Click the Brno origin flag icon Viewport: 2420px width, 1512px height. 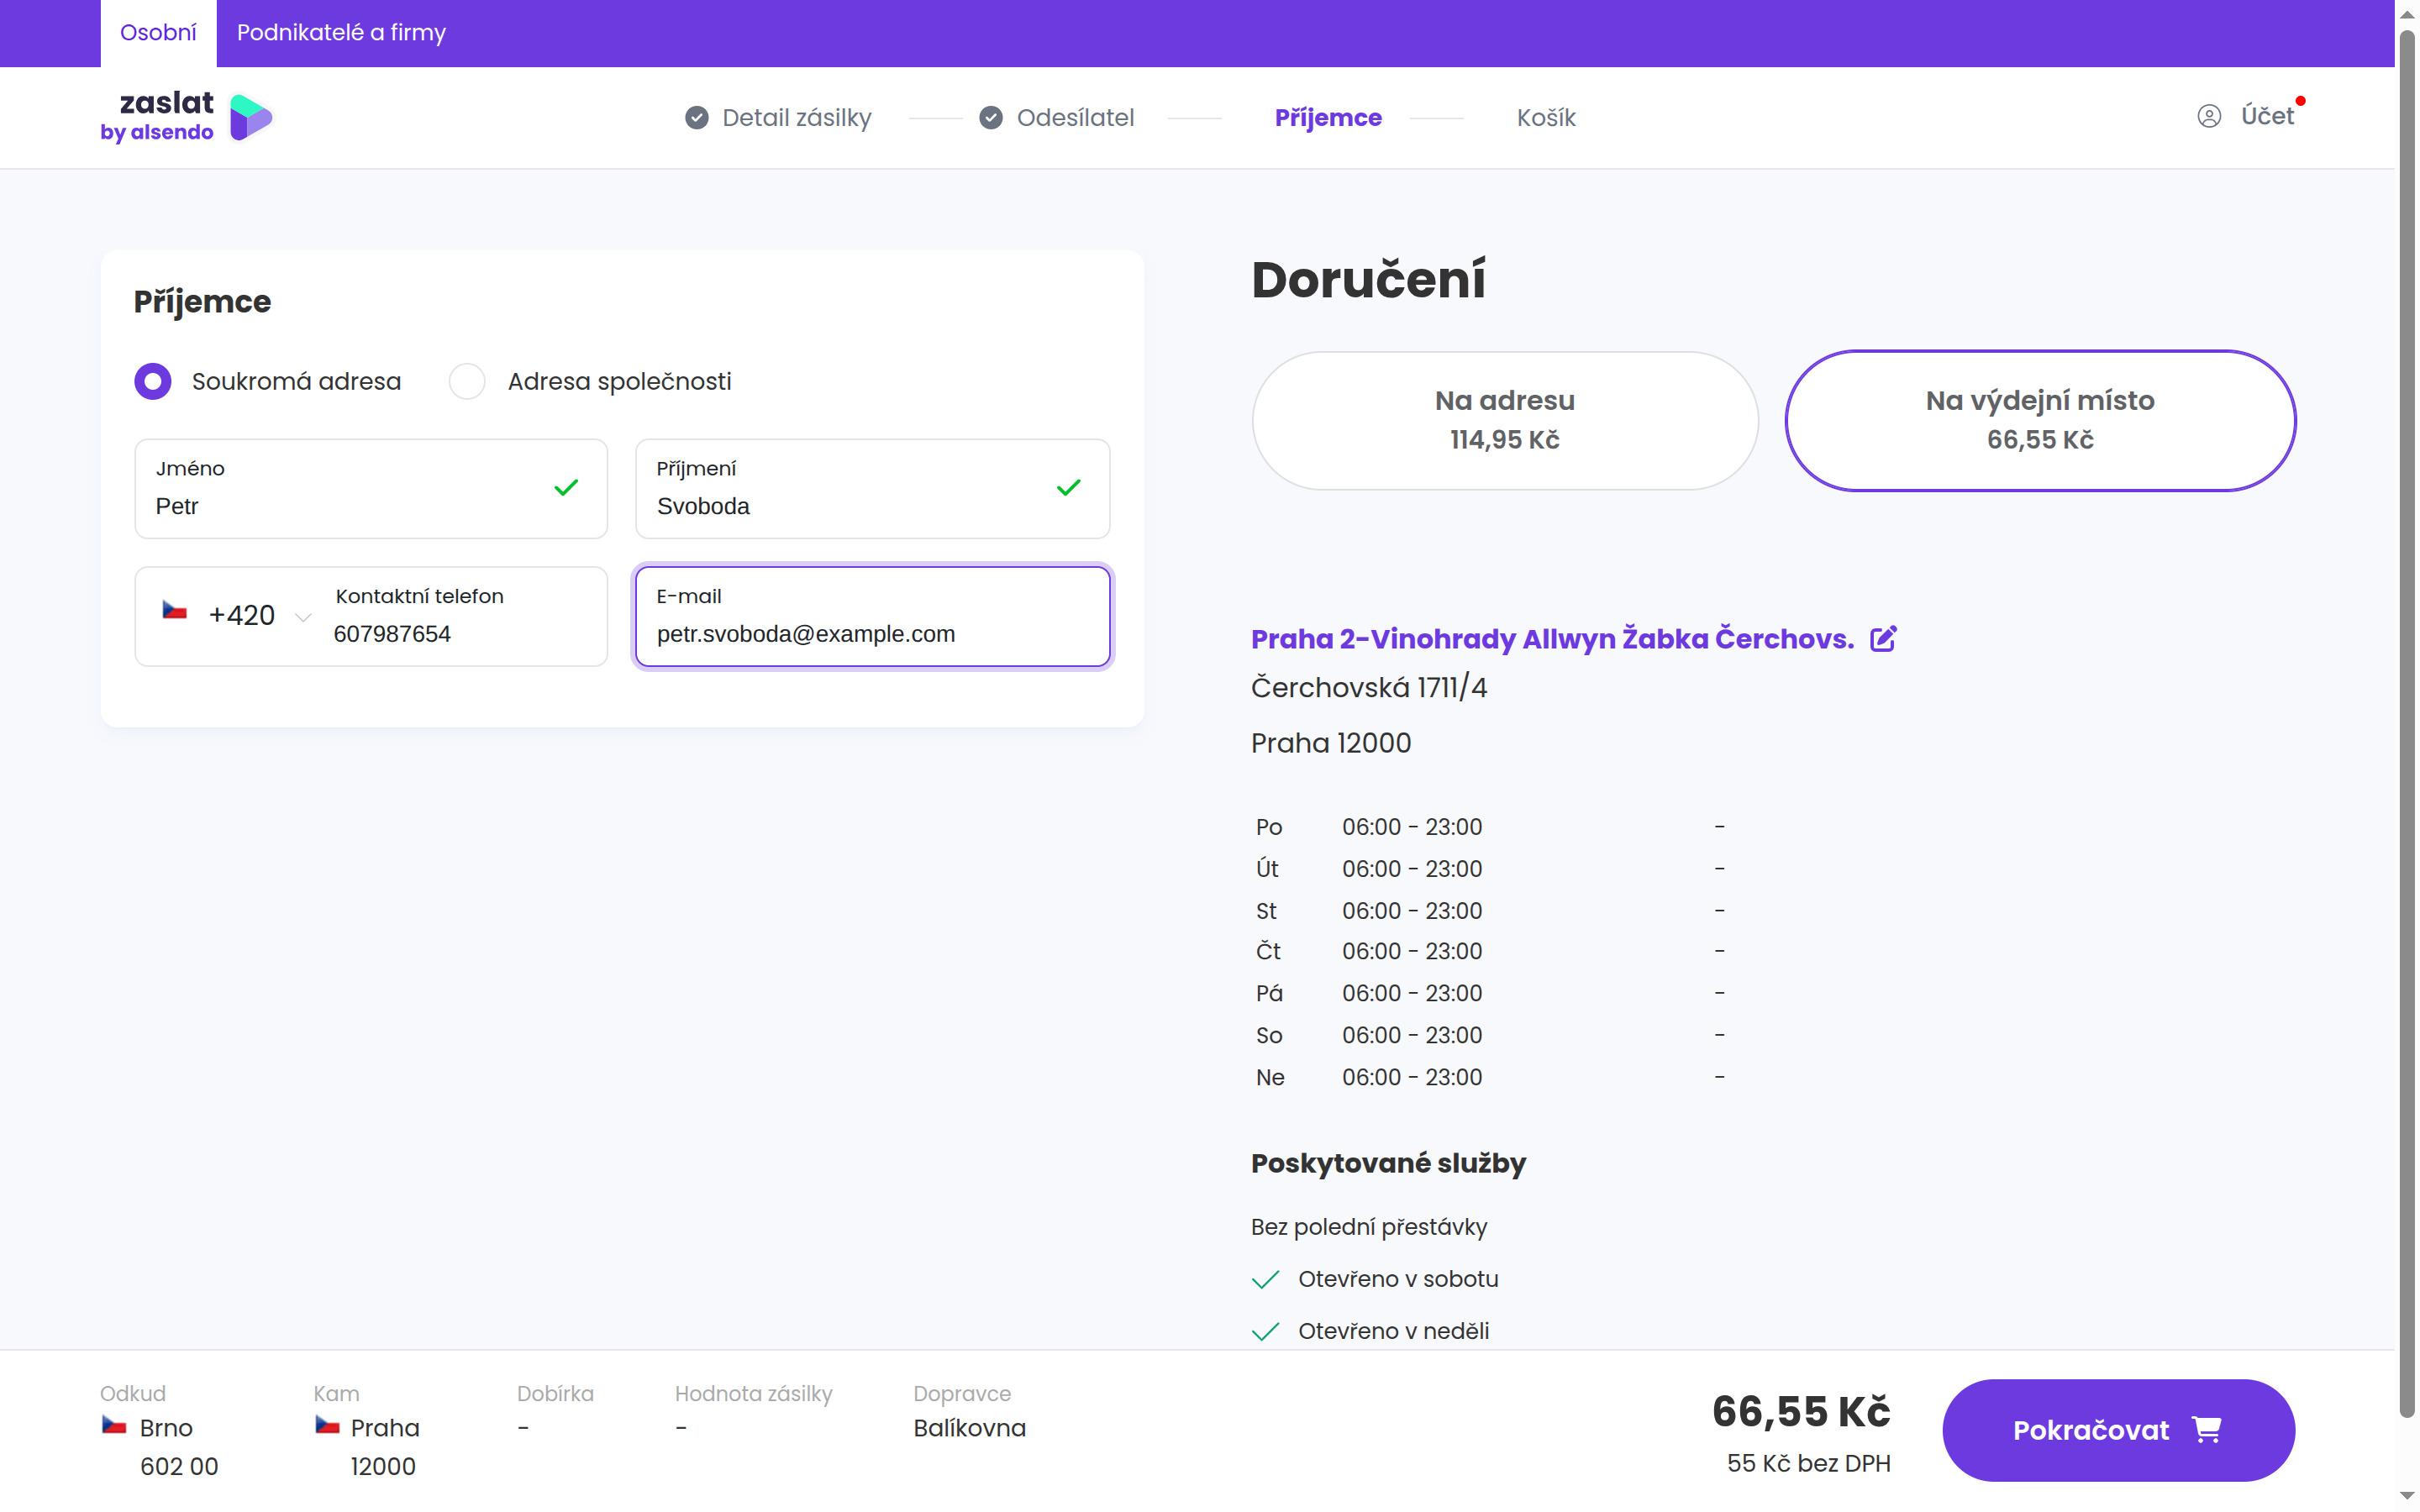114,1426
